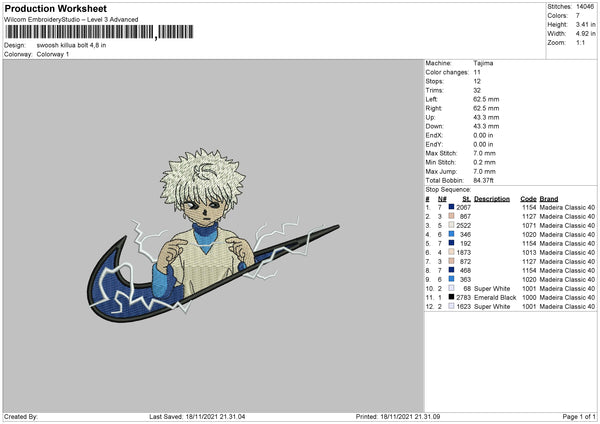Click the Brand column header
The image size is (600, 424).
(549, 199)
